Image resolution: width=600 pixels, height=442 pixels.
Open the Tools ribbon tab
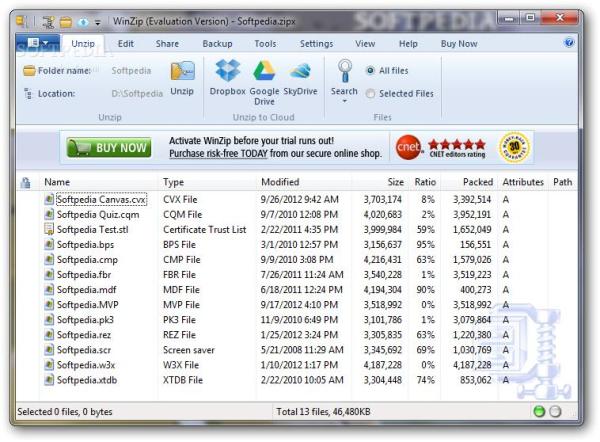[x=265, y=44]
